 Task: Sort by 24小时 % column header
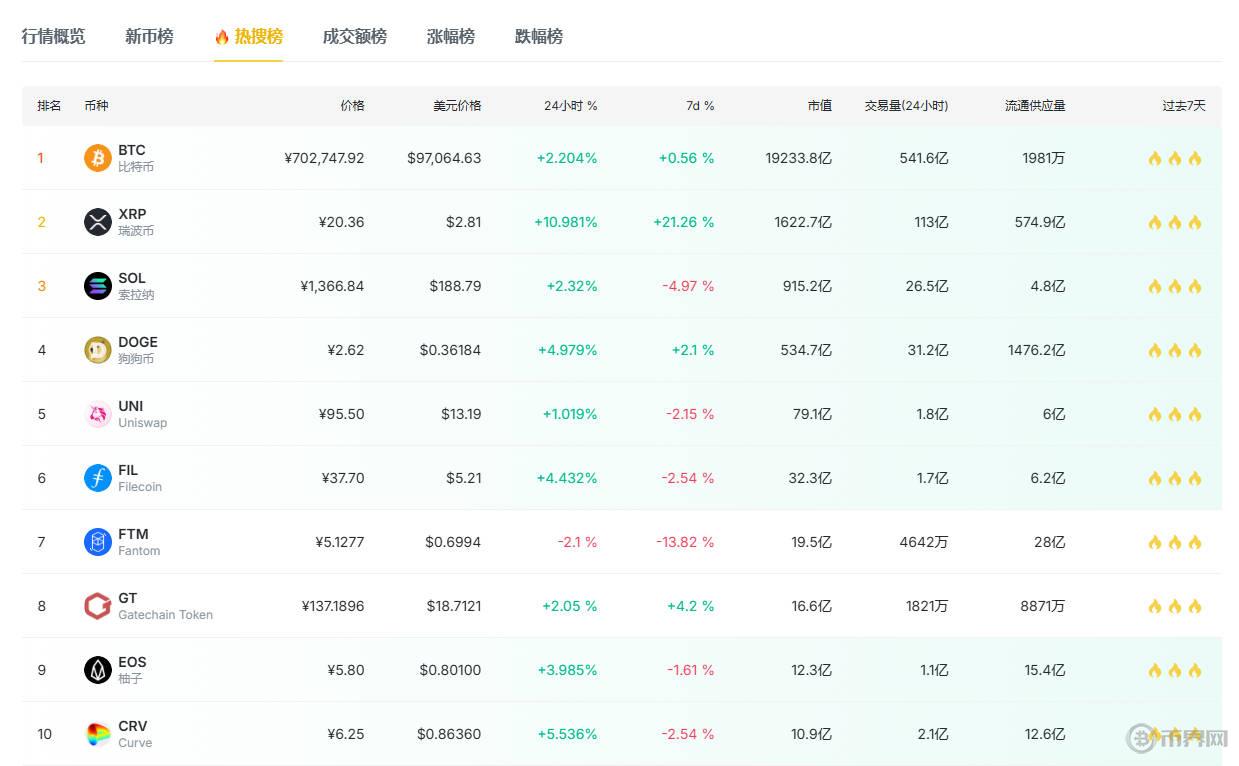pos(570,106)
